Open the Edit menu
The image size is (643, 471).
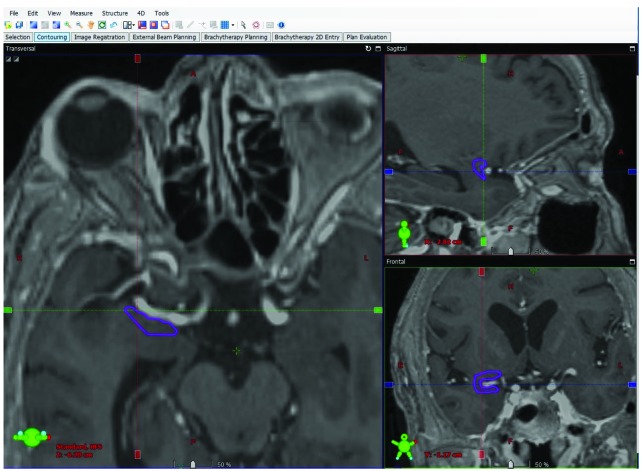[32, 13]
